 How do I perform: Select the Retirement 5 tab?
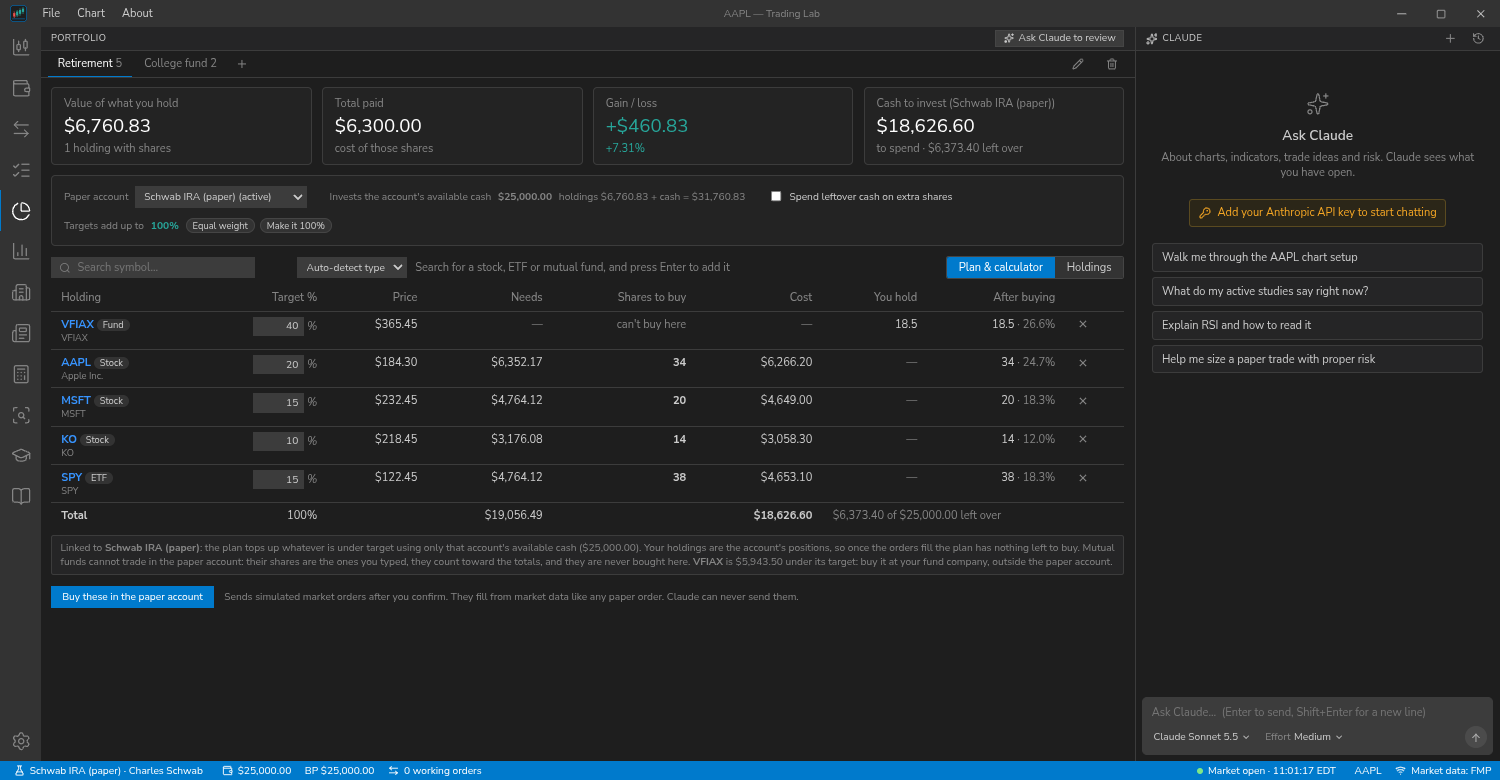[90, 64]
